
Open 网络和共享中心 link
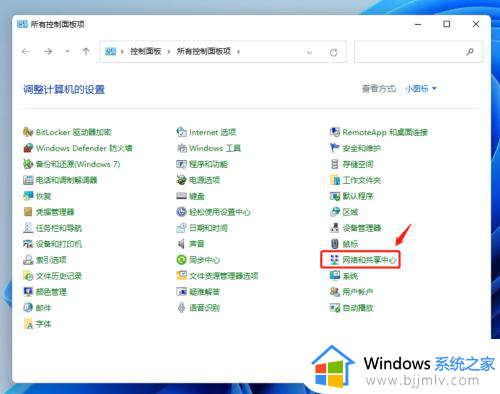pos(369,260)
